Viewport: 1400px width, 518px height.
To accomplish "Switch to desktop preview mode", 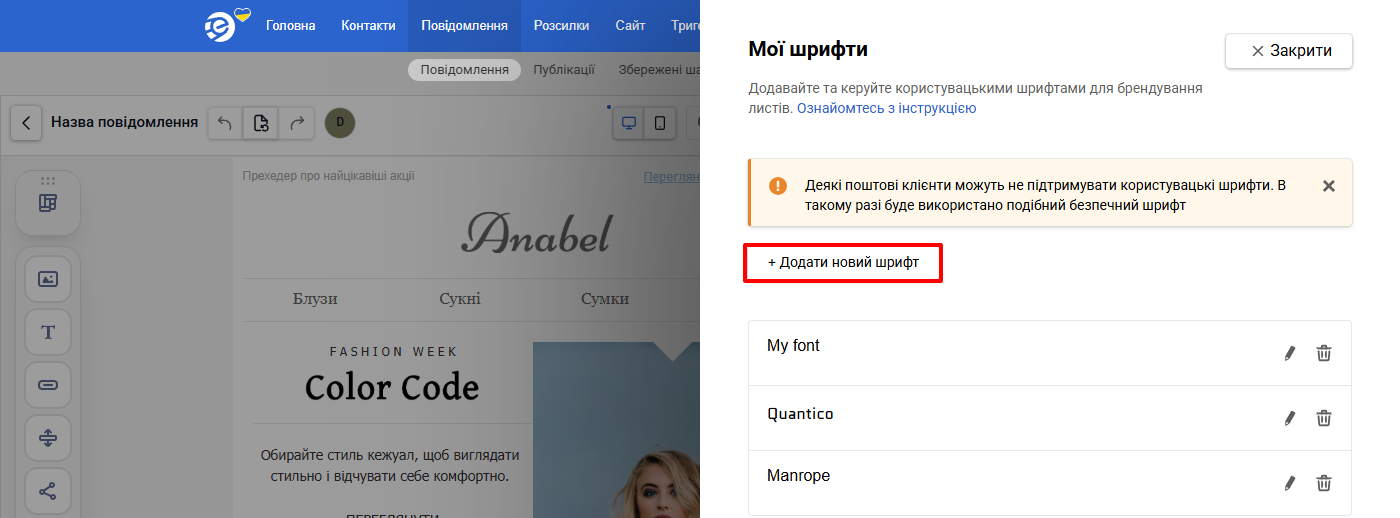I will (x=629, y=123).
